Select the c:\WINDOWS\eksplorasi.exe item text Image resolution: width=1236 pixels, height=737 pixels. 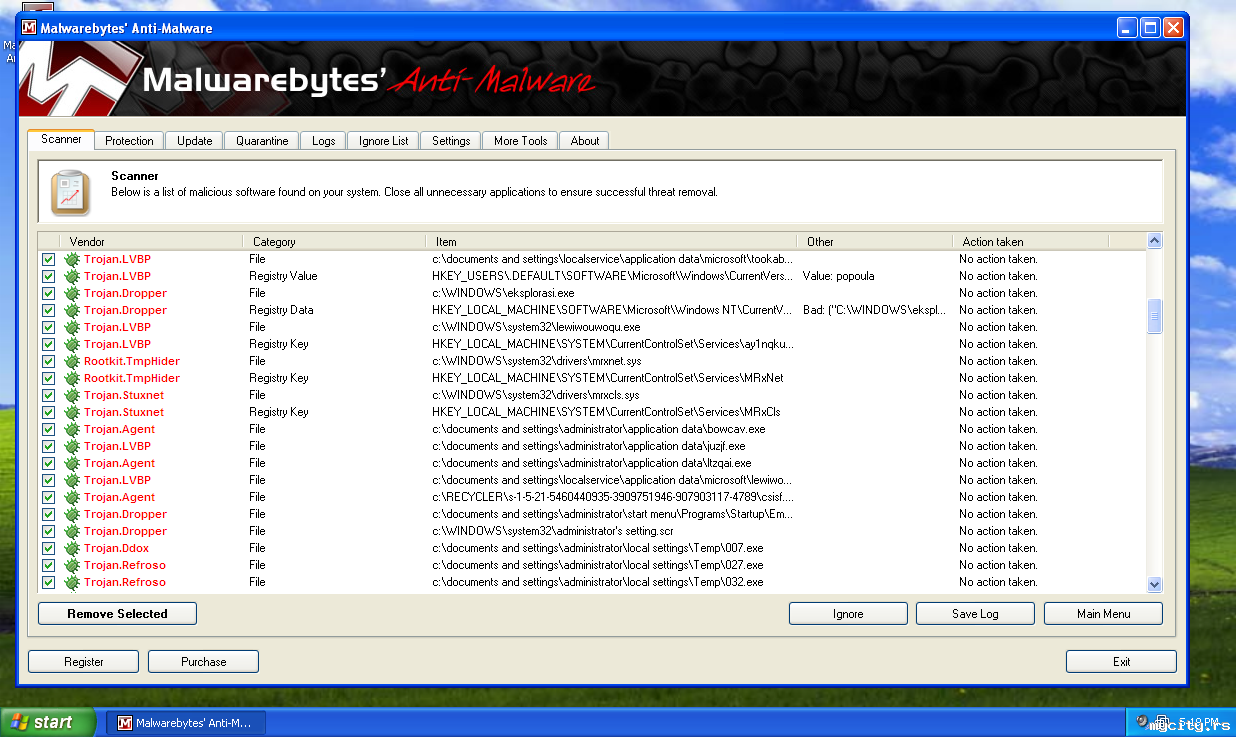[x=503, y=293]
